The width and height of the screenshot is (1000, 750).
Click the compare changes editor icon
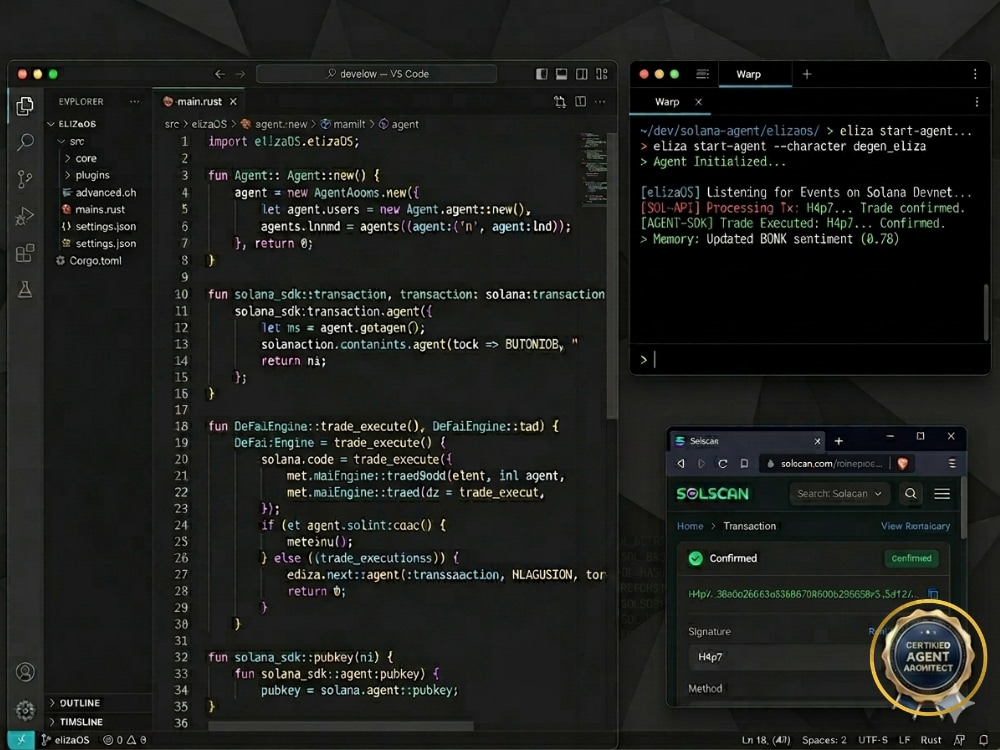(560, 101)
